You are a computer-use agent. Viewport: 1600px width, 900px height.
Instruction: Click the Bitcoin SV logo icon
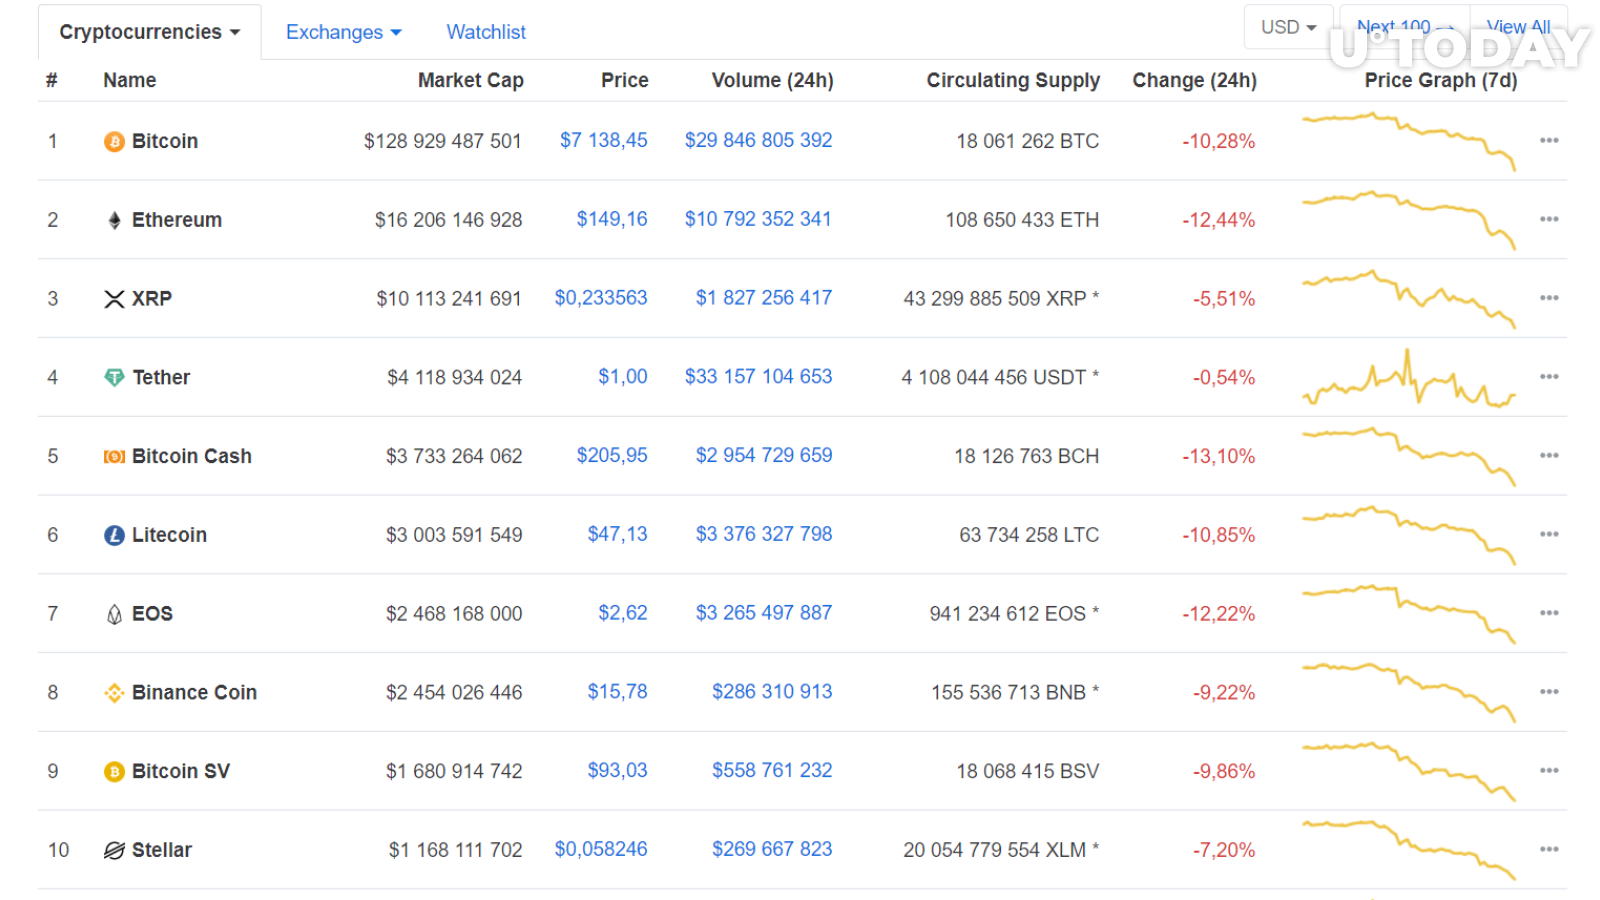tap(114, 772)
